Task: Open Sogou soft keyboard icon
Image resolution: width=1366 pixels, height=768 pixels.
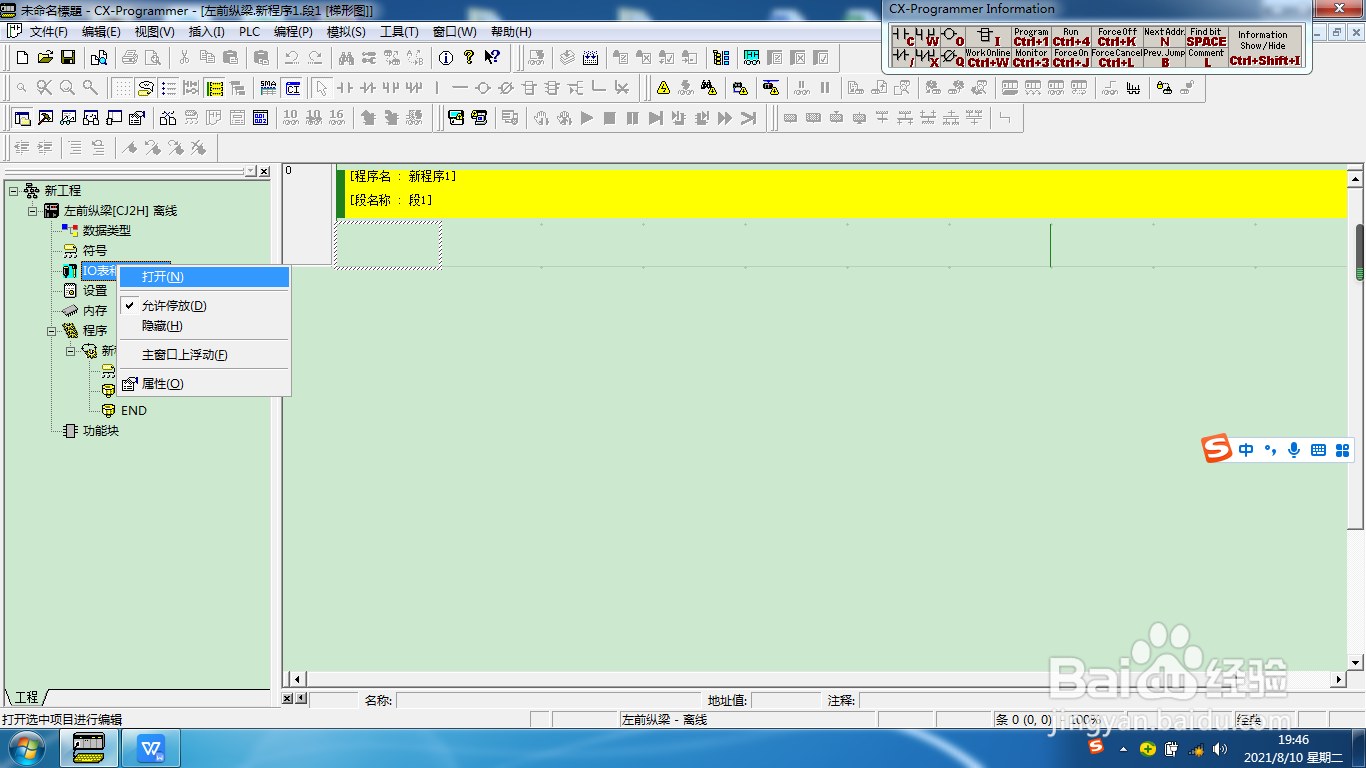Action: click(1318, 450)
